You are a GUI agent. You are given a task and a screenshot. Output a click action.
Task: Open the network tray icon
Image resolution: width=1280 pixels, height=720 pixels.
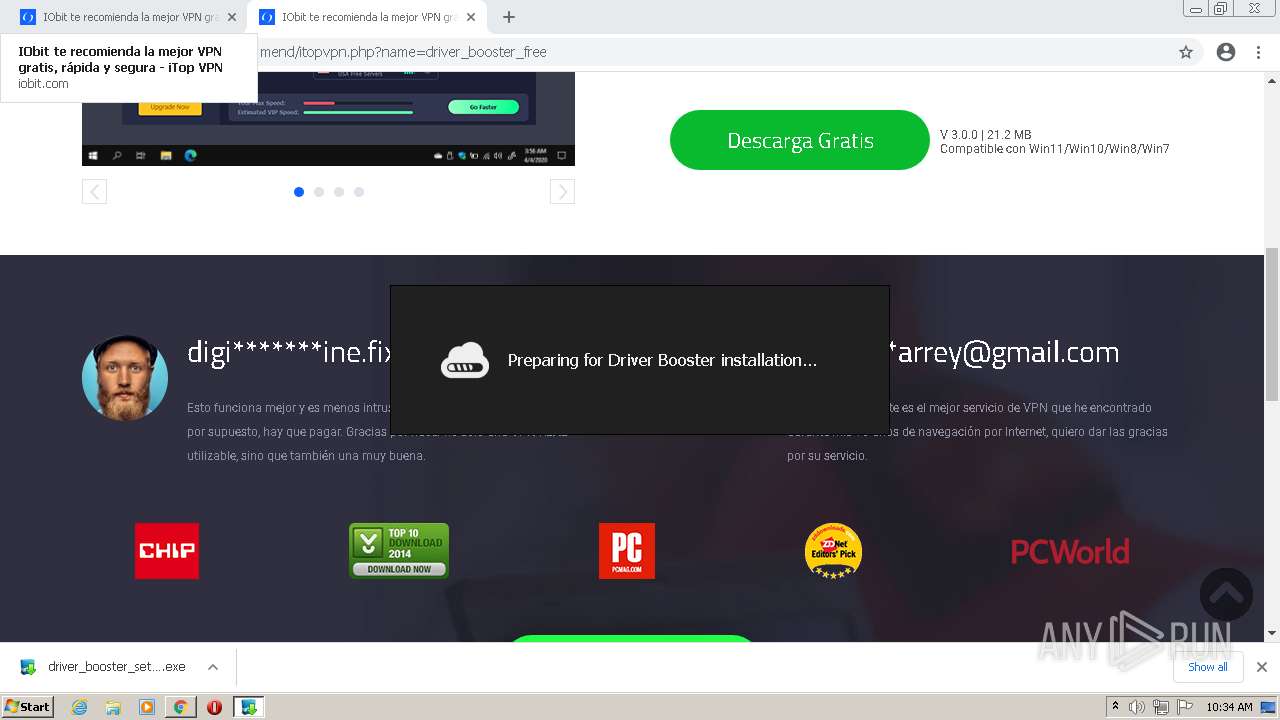pos(1161,707)
